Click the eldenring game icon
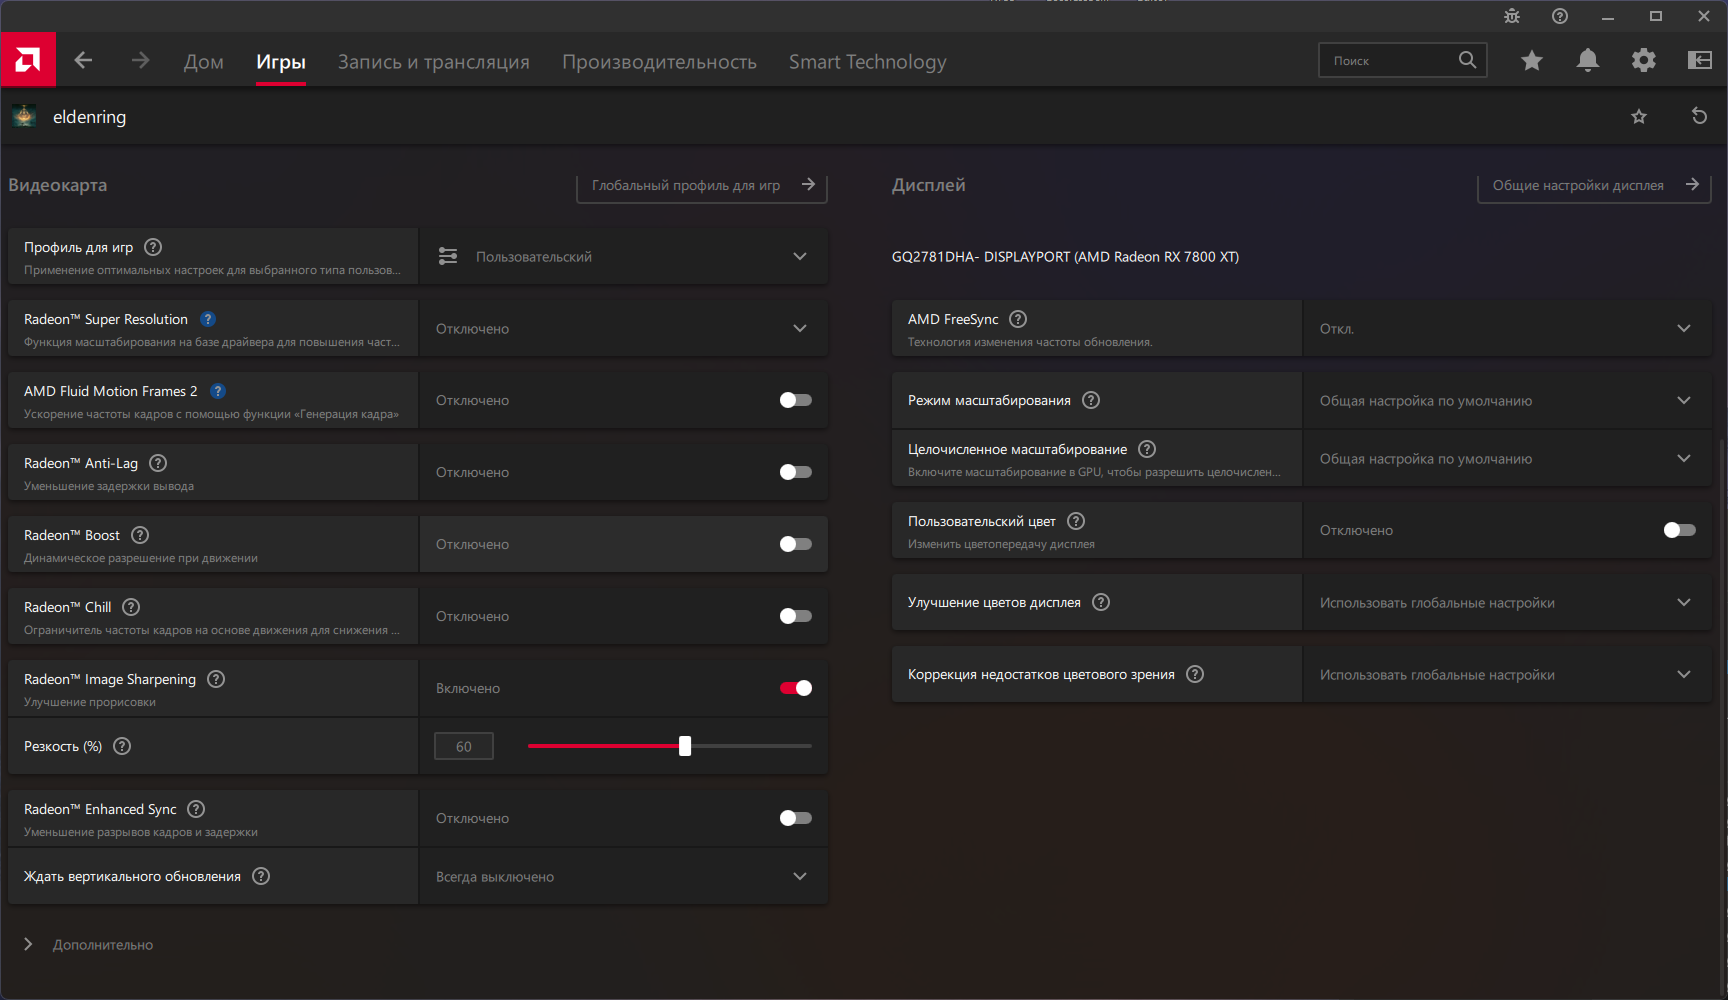The width and height of the screenshot is (1728, 1000). 24,116
